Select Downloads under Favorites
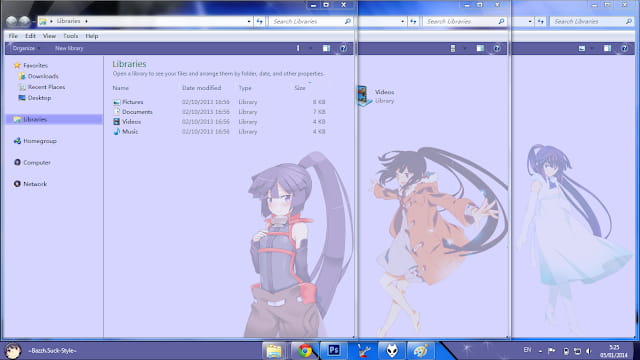640x360 pixels. tap(43, 76)
